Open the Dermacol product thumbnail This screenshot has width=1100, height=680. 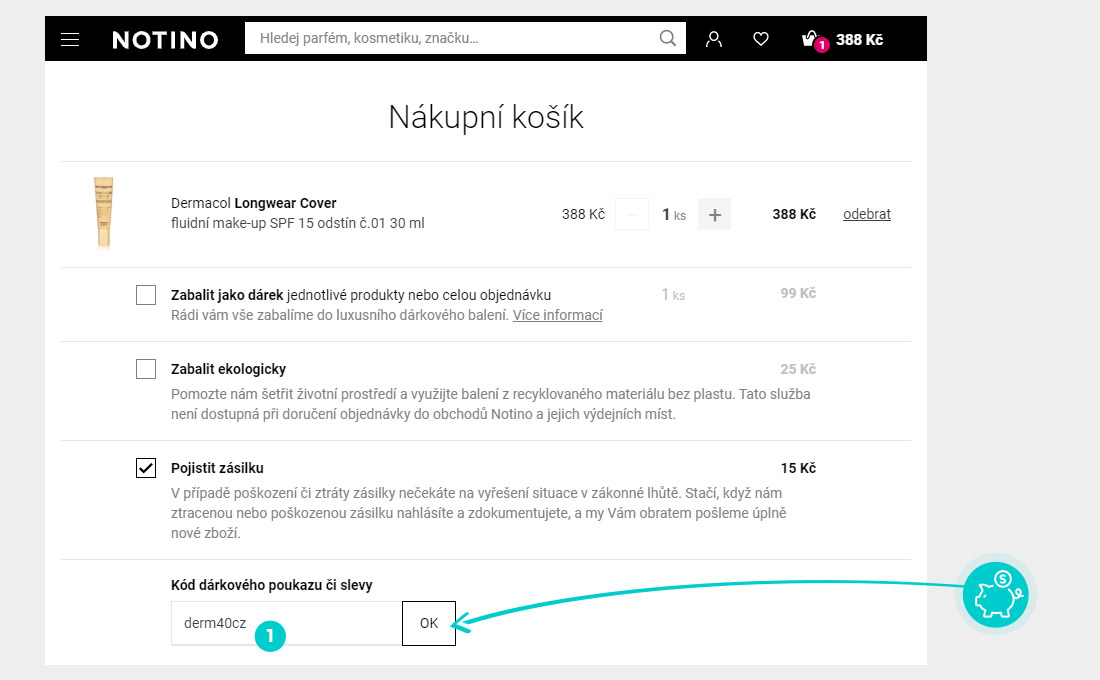(x=104, y=213)
